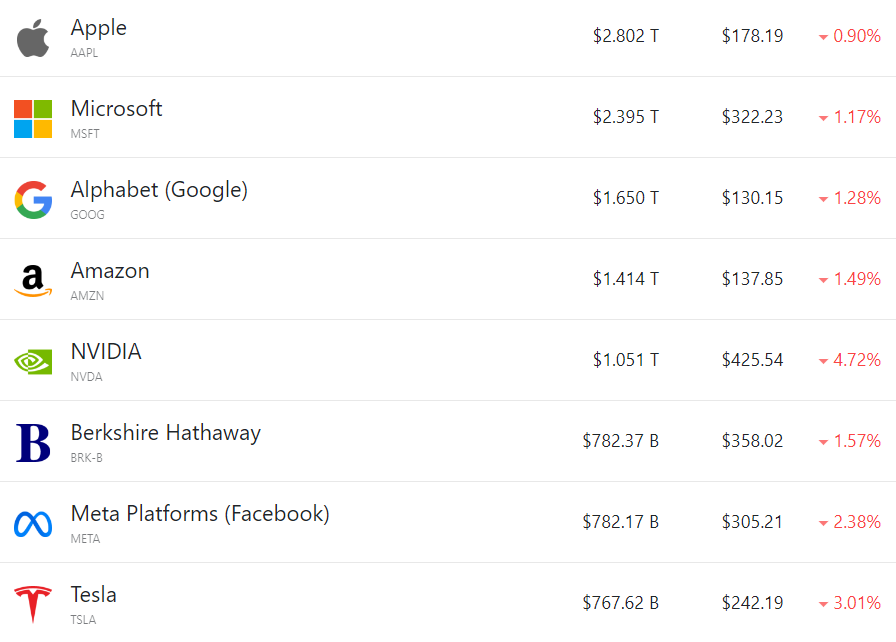Click the Apple logo icon

tap(33, 38)
